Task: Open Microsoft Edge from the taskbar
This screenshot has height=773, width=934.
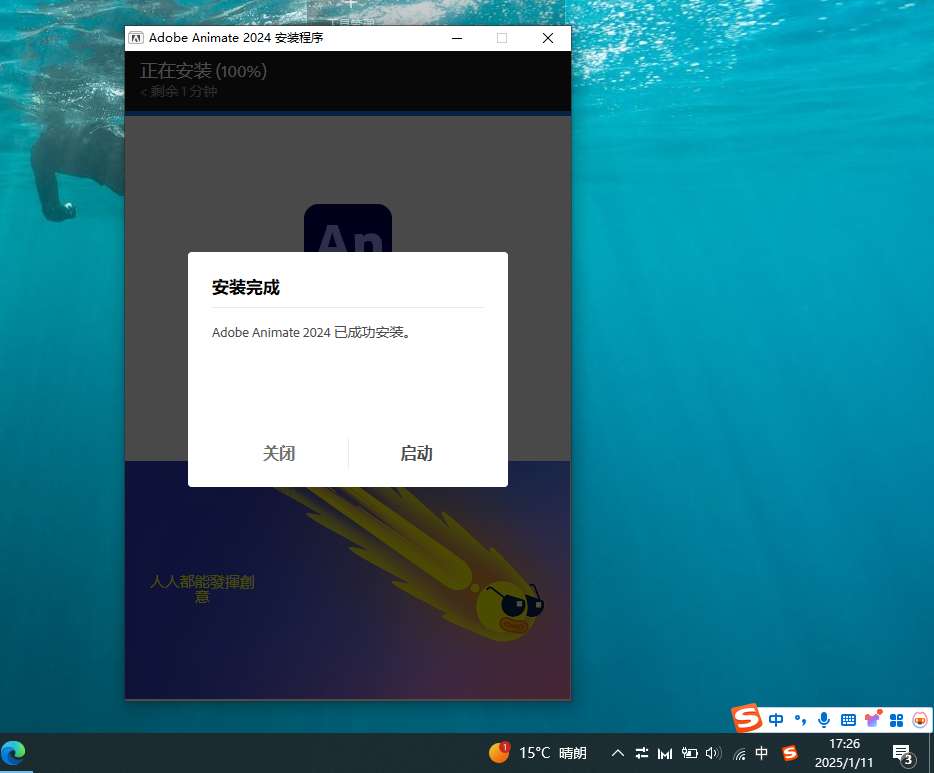Action: 13,753
